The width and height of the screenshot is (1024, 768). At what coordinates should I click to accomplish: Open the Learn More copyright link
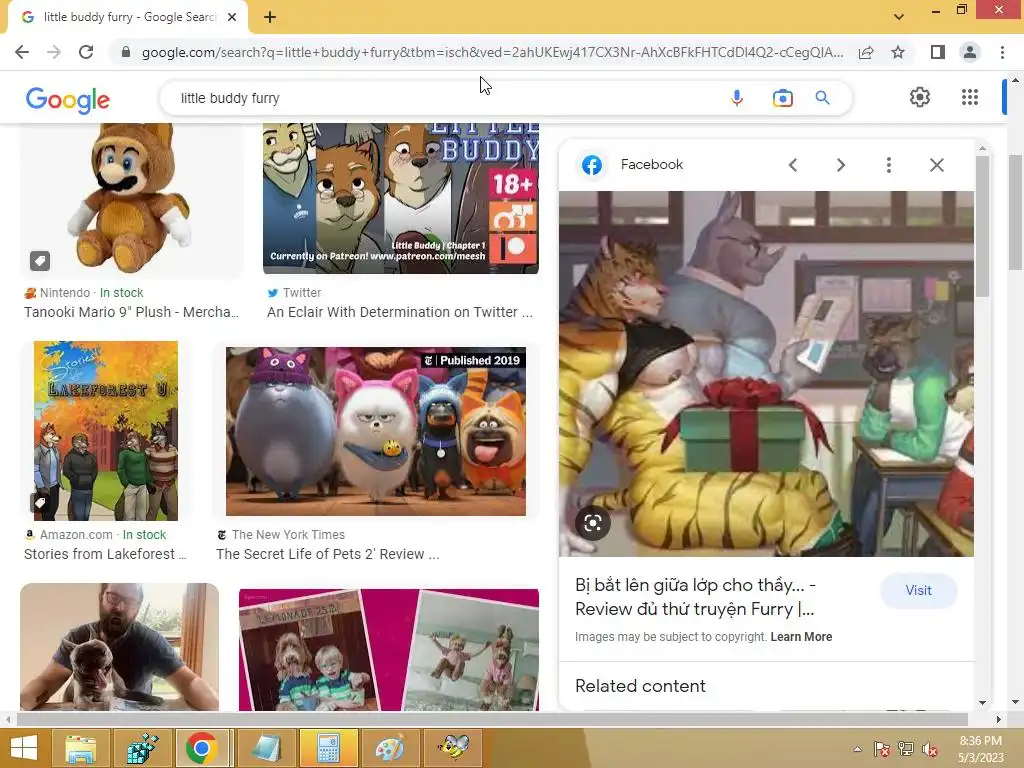point(801,637)
